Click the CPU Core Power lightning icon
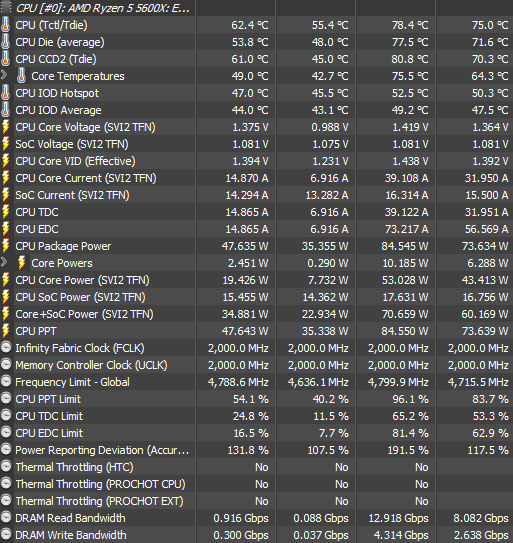 [x=5, y=279]
